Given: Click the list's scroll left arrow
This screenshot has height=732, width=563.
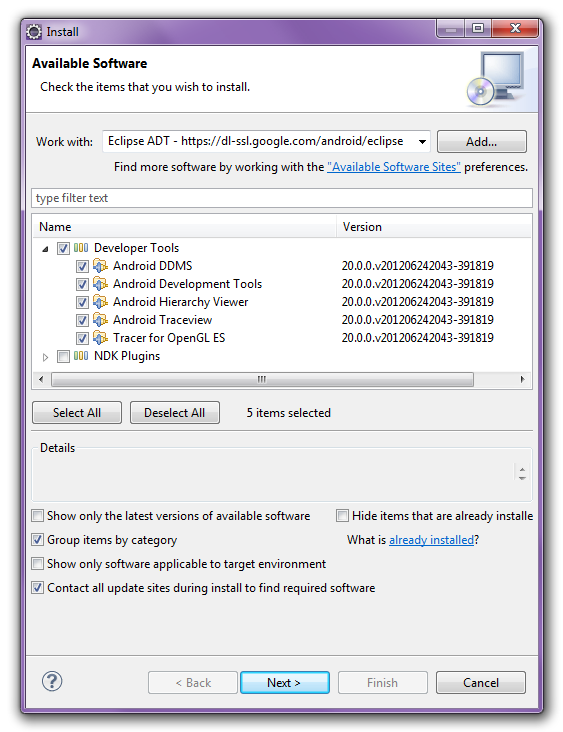Looking at the screenshot, I should [x=41, y=379].
